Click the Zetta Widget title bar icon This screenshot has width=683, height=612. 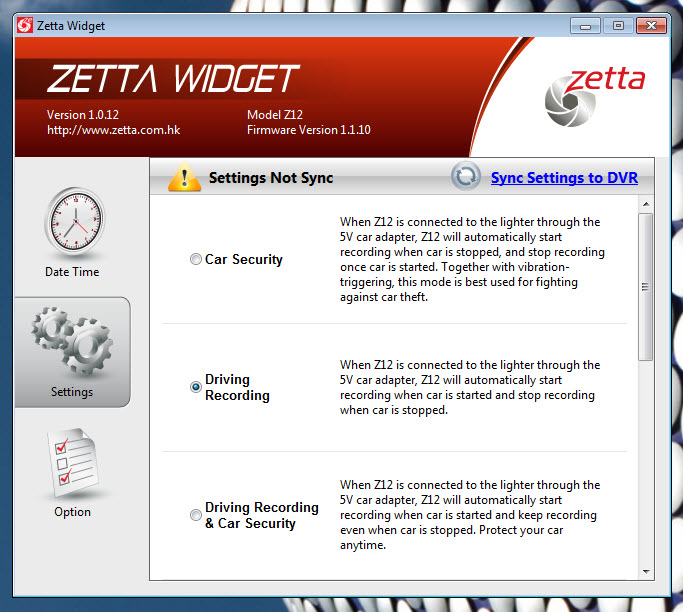25,25
